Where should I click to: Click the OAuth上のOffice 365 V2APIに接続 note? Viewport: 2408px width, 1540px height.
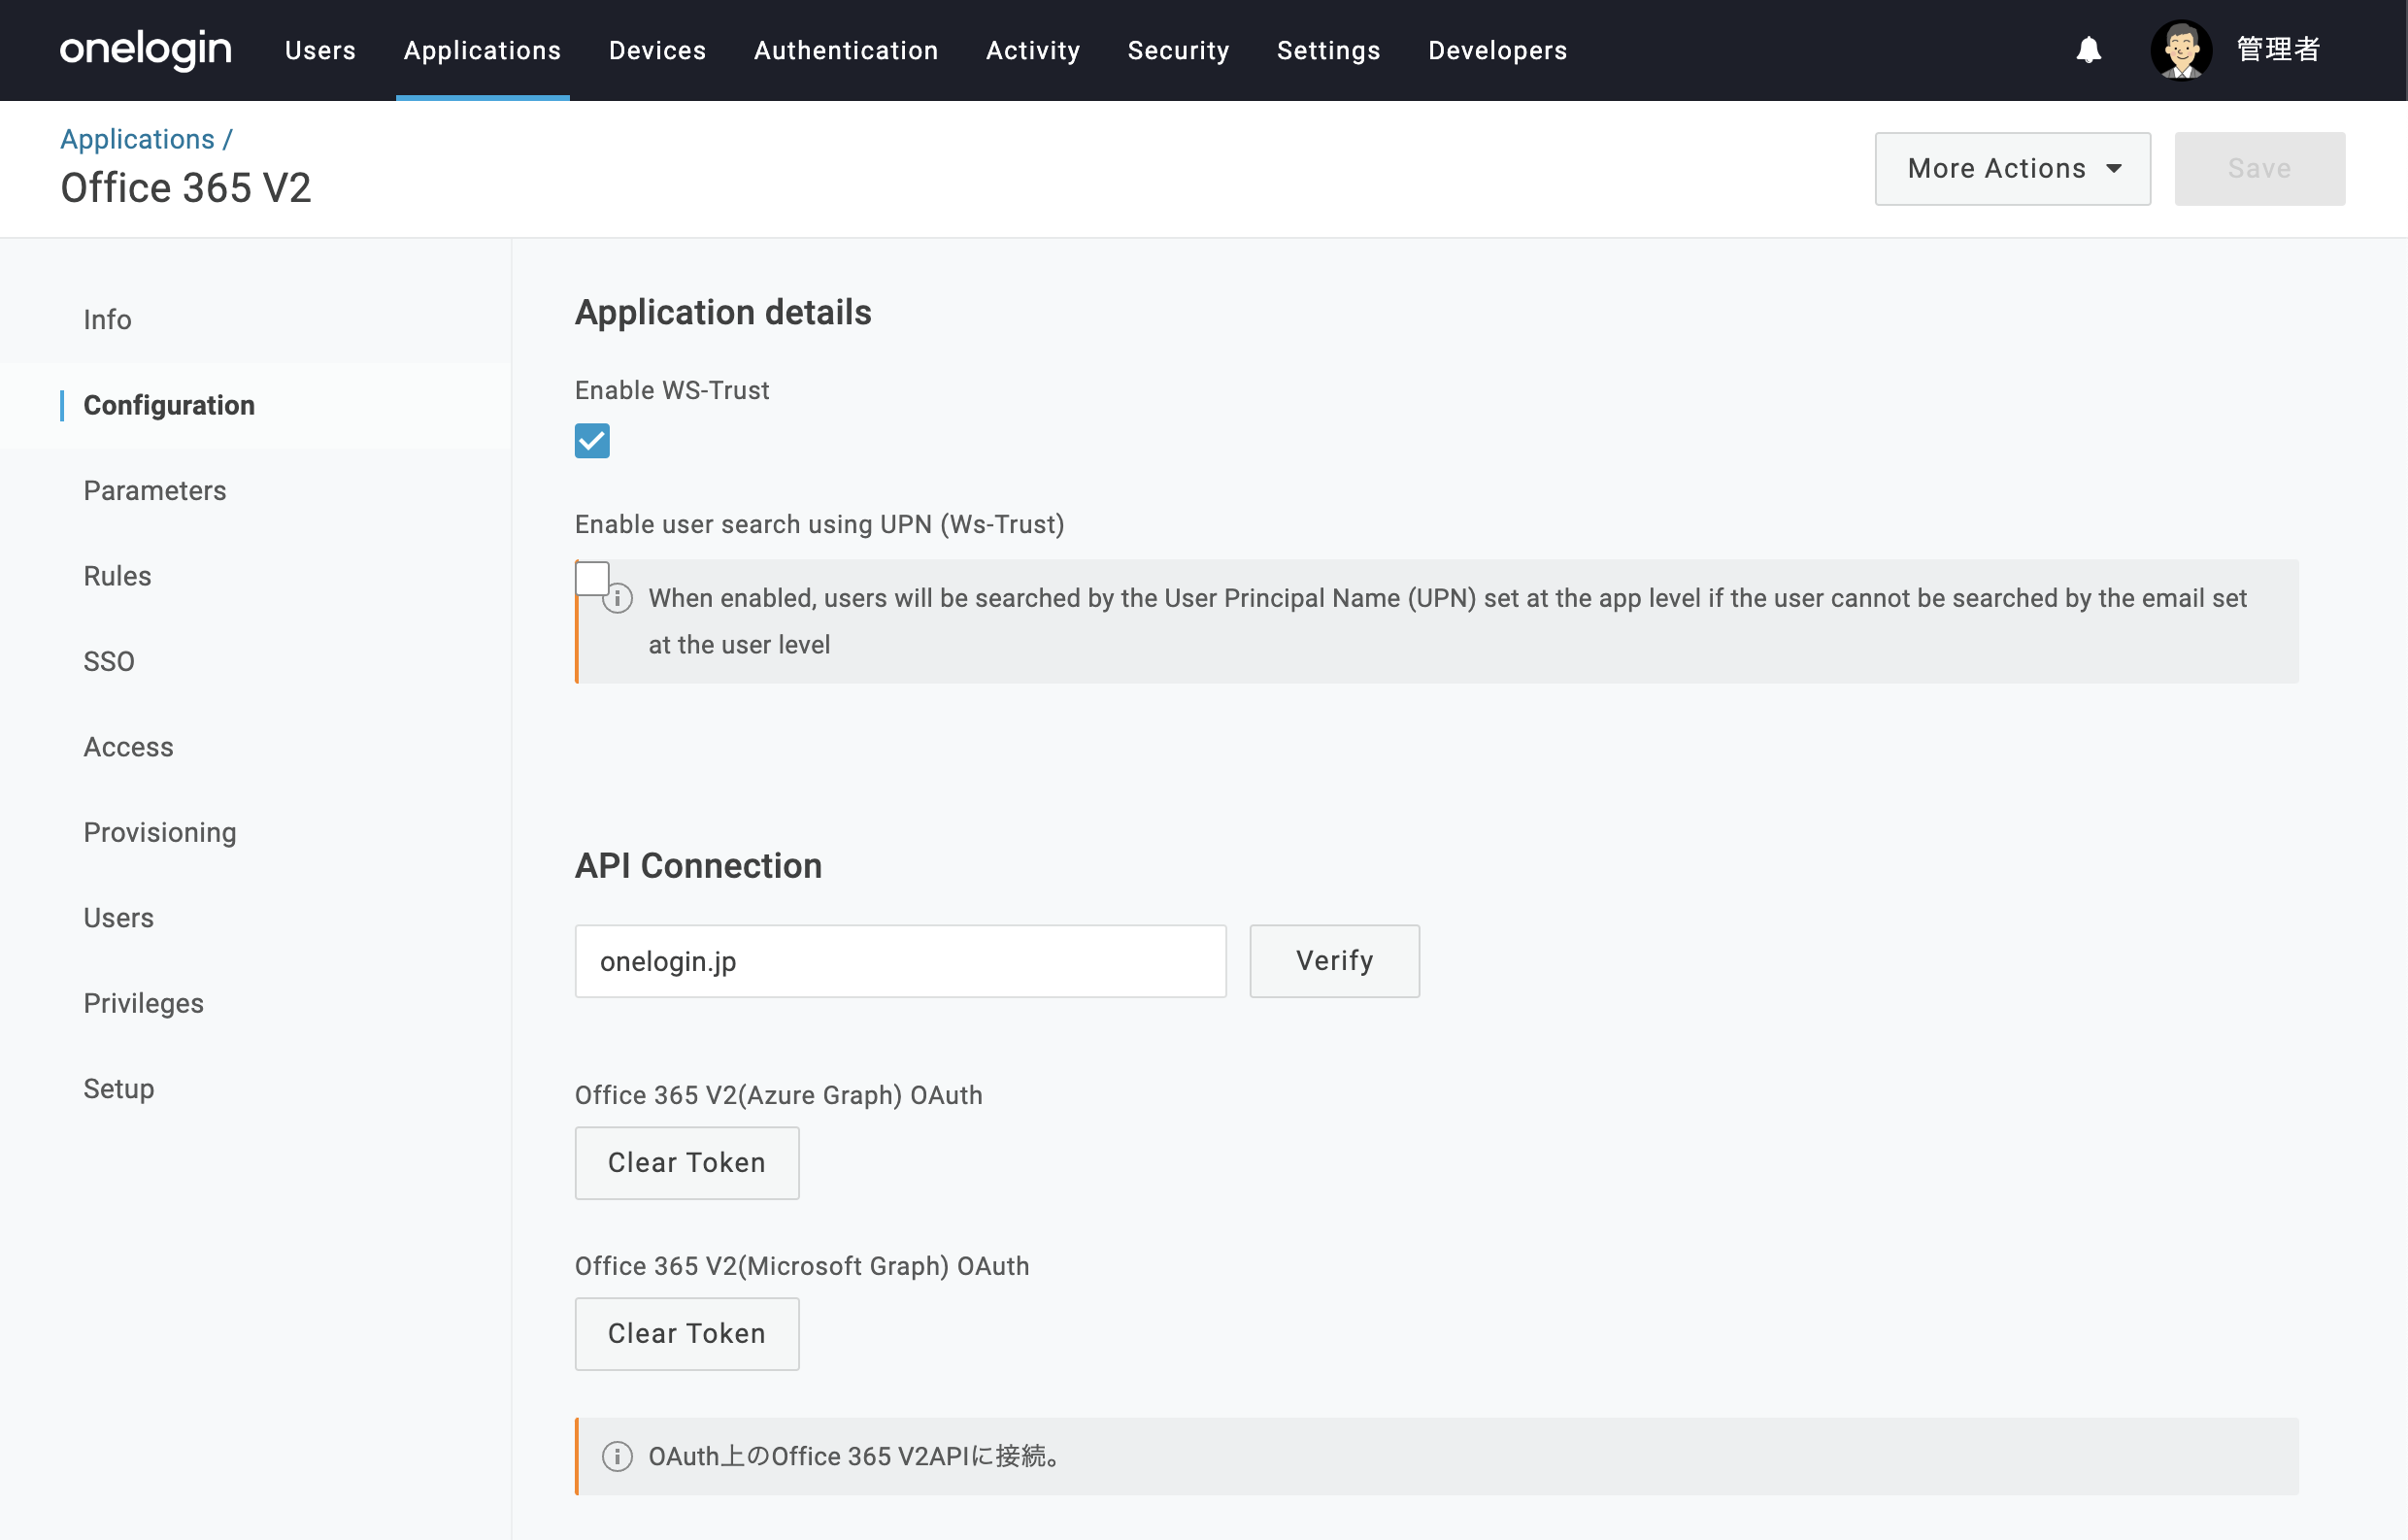point(854,1456)
